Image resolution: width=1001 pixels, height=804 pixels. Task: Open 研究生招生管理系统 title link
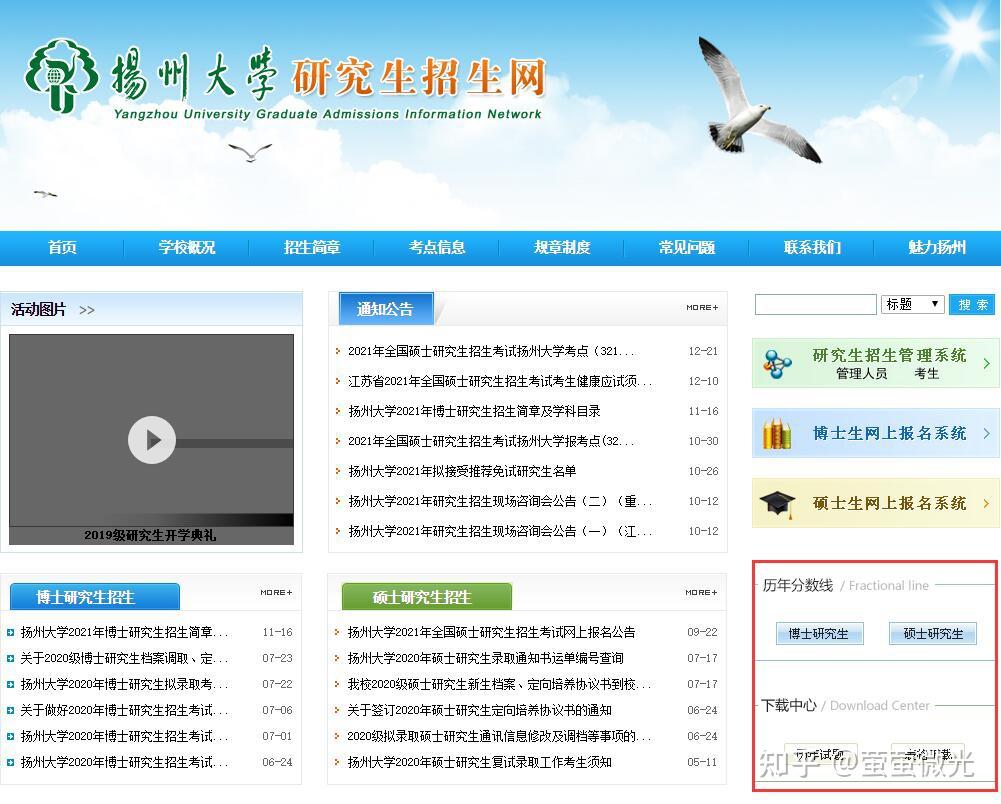pyautogui.click(x=889, y=355)
